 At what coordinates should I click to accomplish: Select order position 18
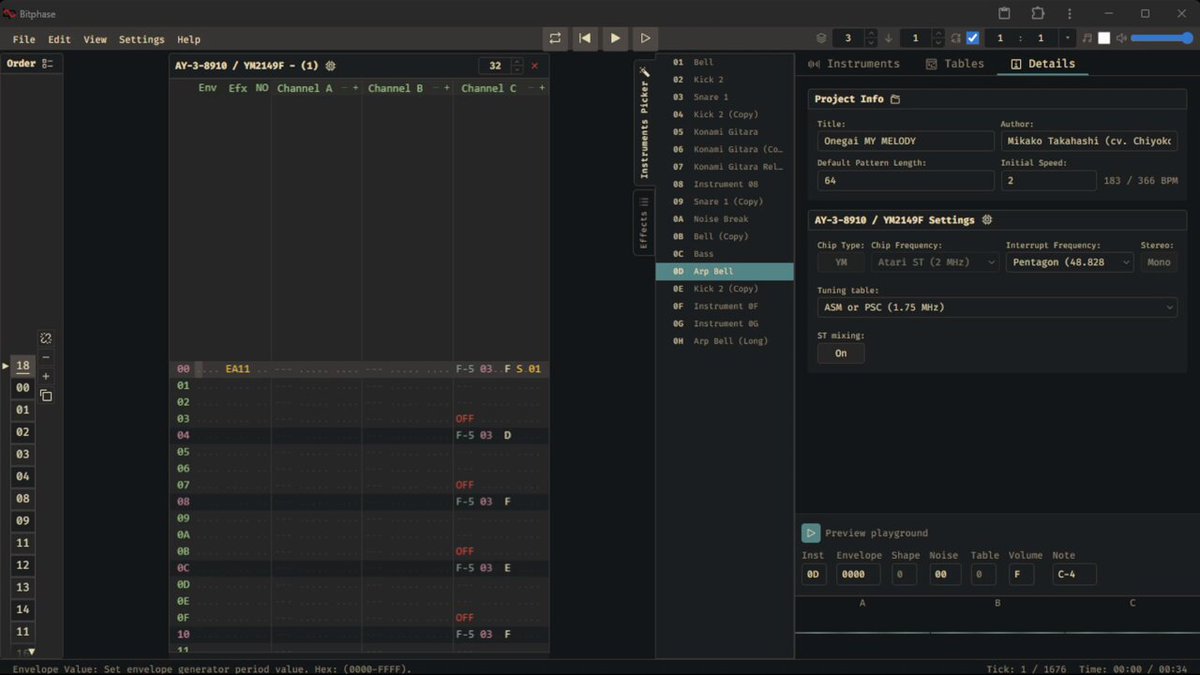tap(22, 366)
